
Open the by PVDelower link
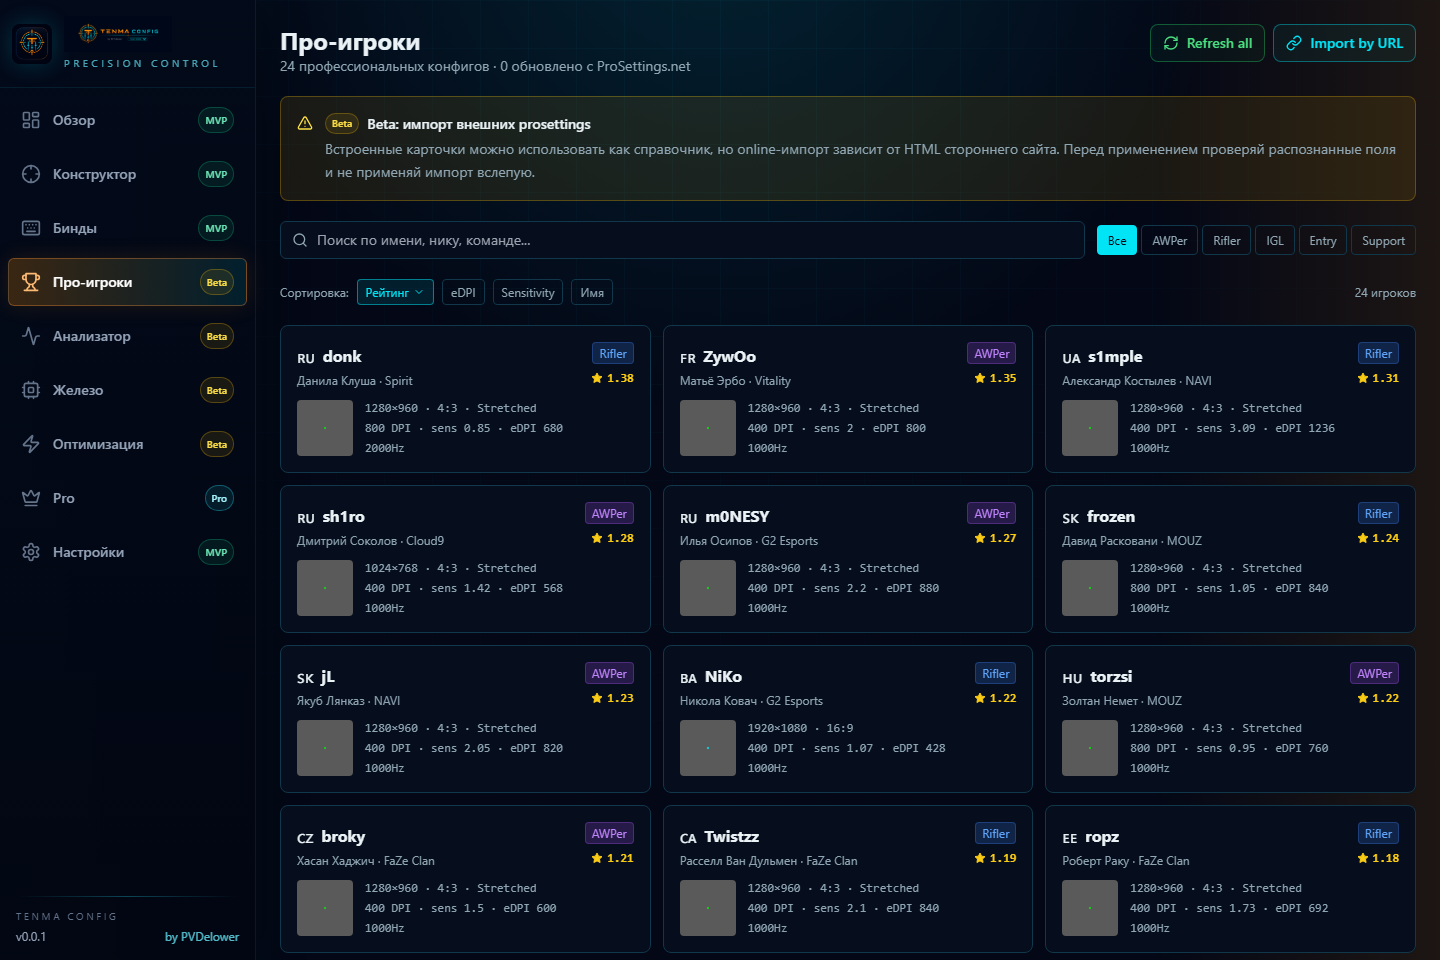(202, 937)
